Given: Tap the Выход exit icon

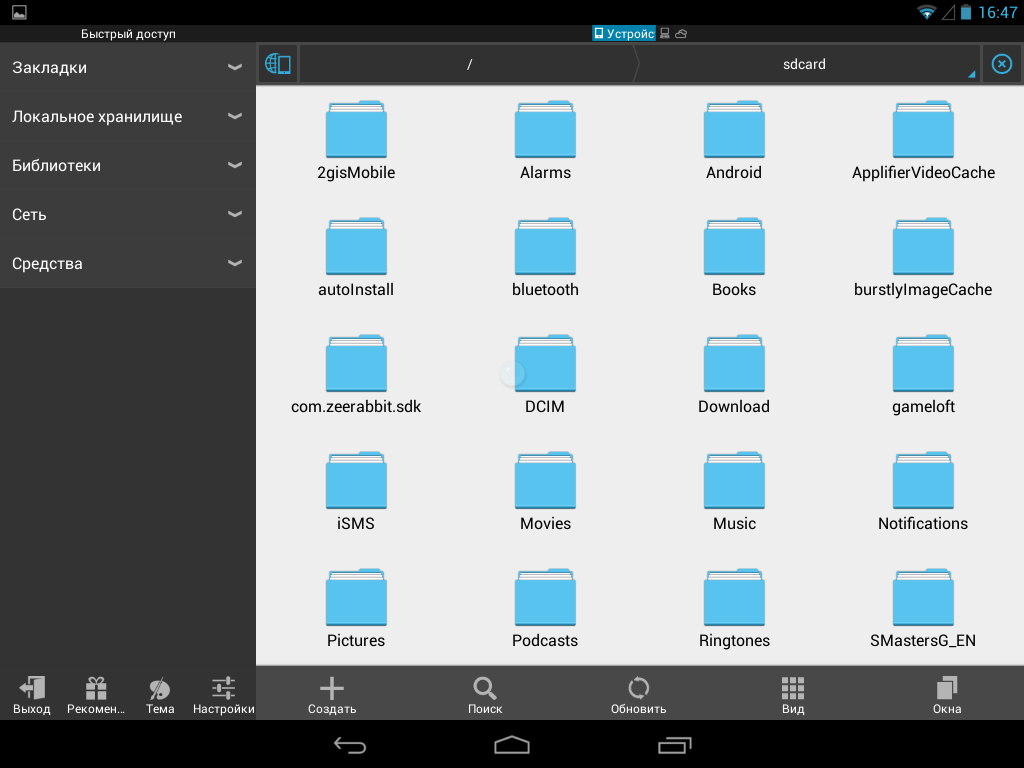Looking at the screenshot, I should click(31, 689).
